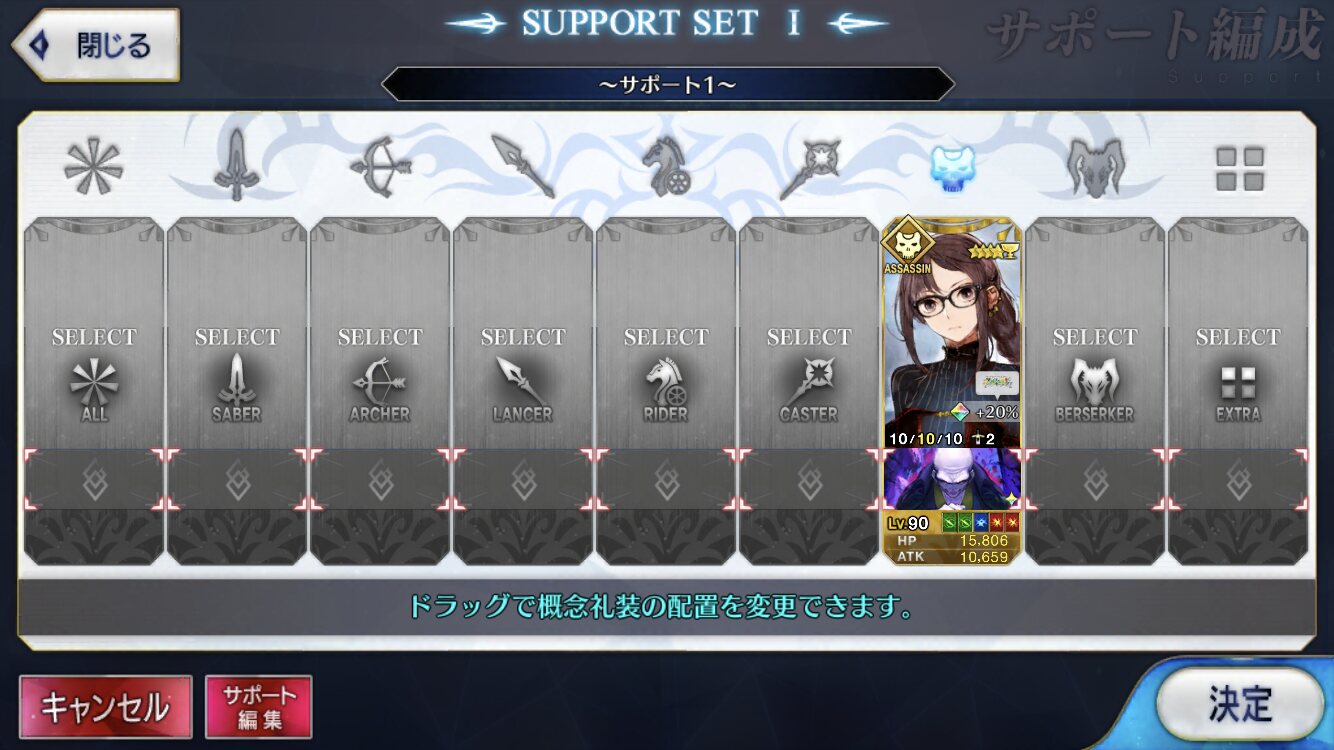
Task: Select the Extra class grid icon
Action: (x=1239, y=168)
